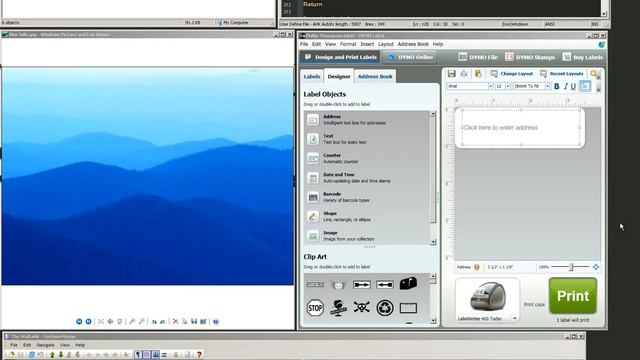Open the Navigate menu in bottom window
This screenshot has width=640, height=360.
[x=45, y=345]
